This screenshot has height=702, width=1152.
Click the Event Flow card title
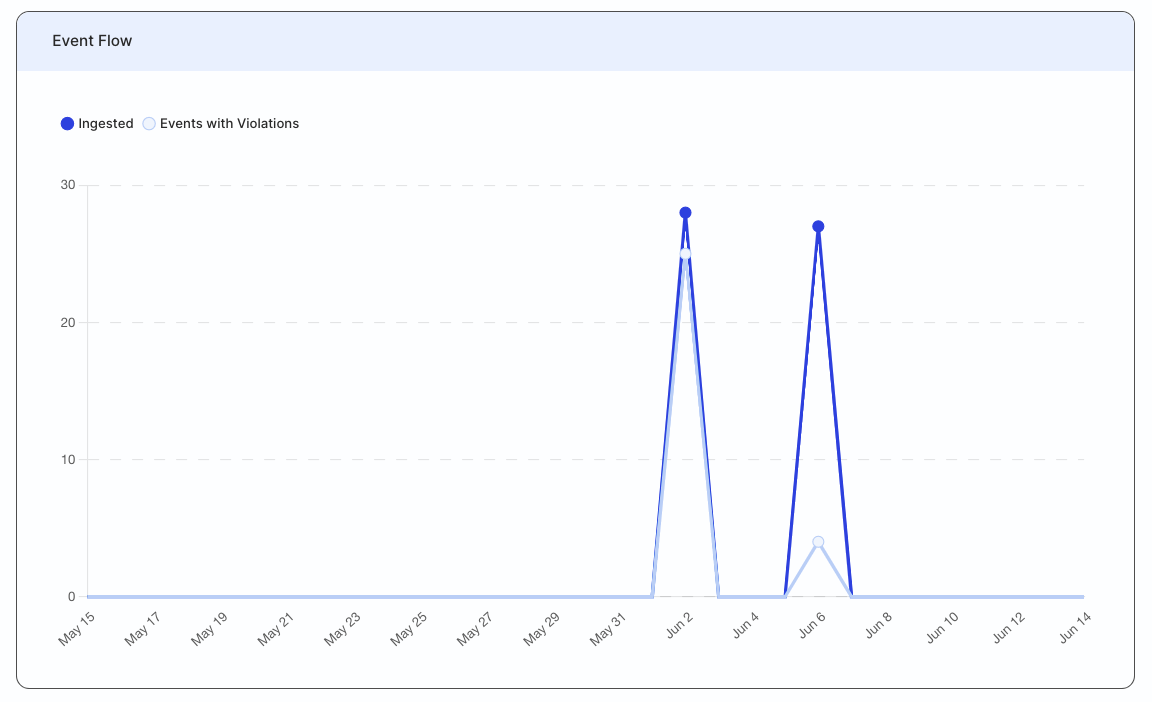coord(92,41)
